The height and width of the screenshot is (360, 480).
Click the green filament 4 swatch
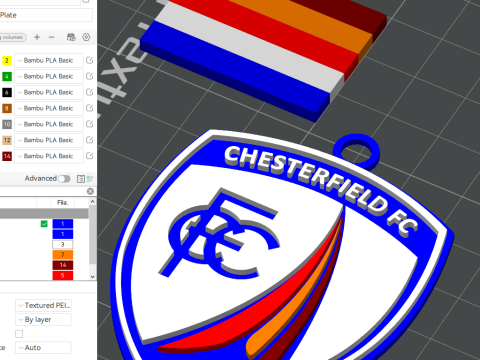7,76
